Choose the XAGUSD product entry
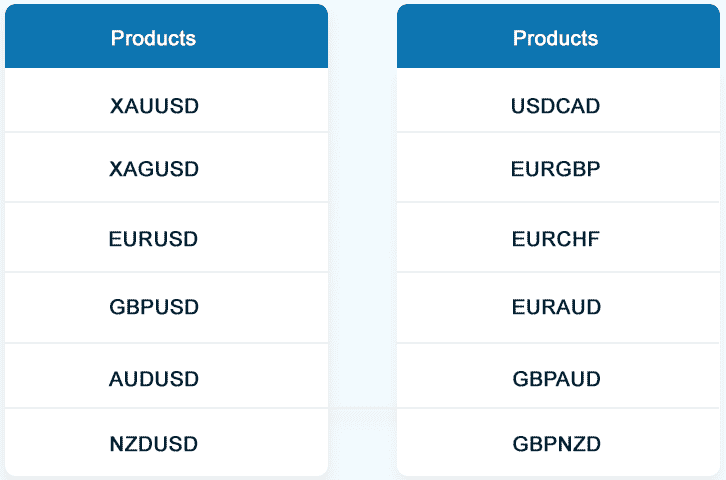Screen dimensions: 726x480 (154, 169)
